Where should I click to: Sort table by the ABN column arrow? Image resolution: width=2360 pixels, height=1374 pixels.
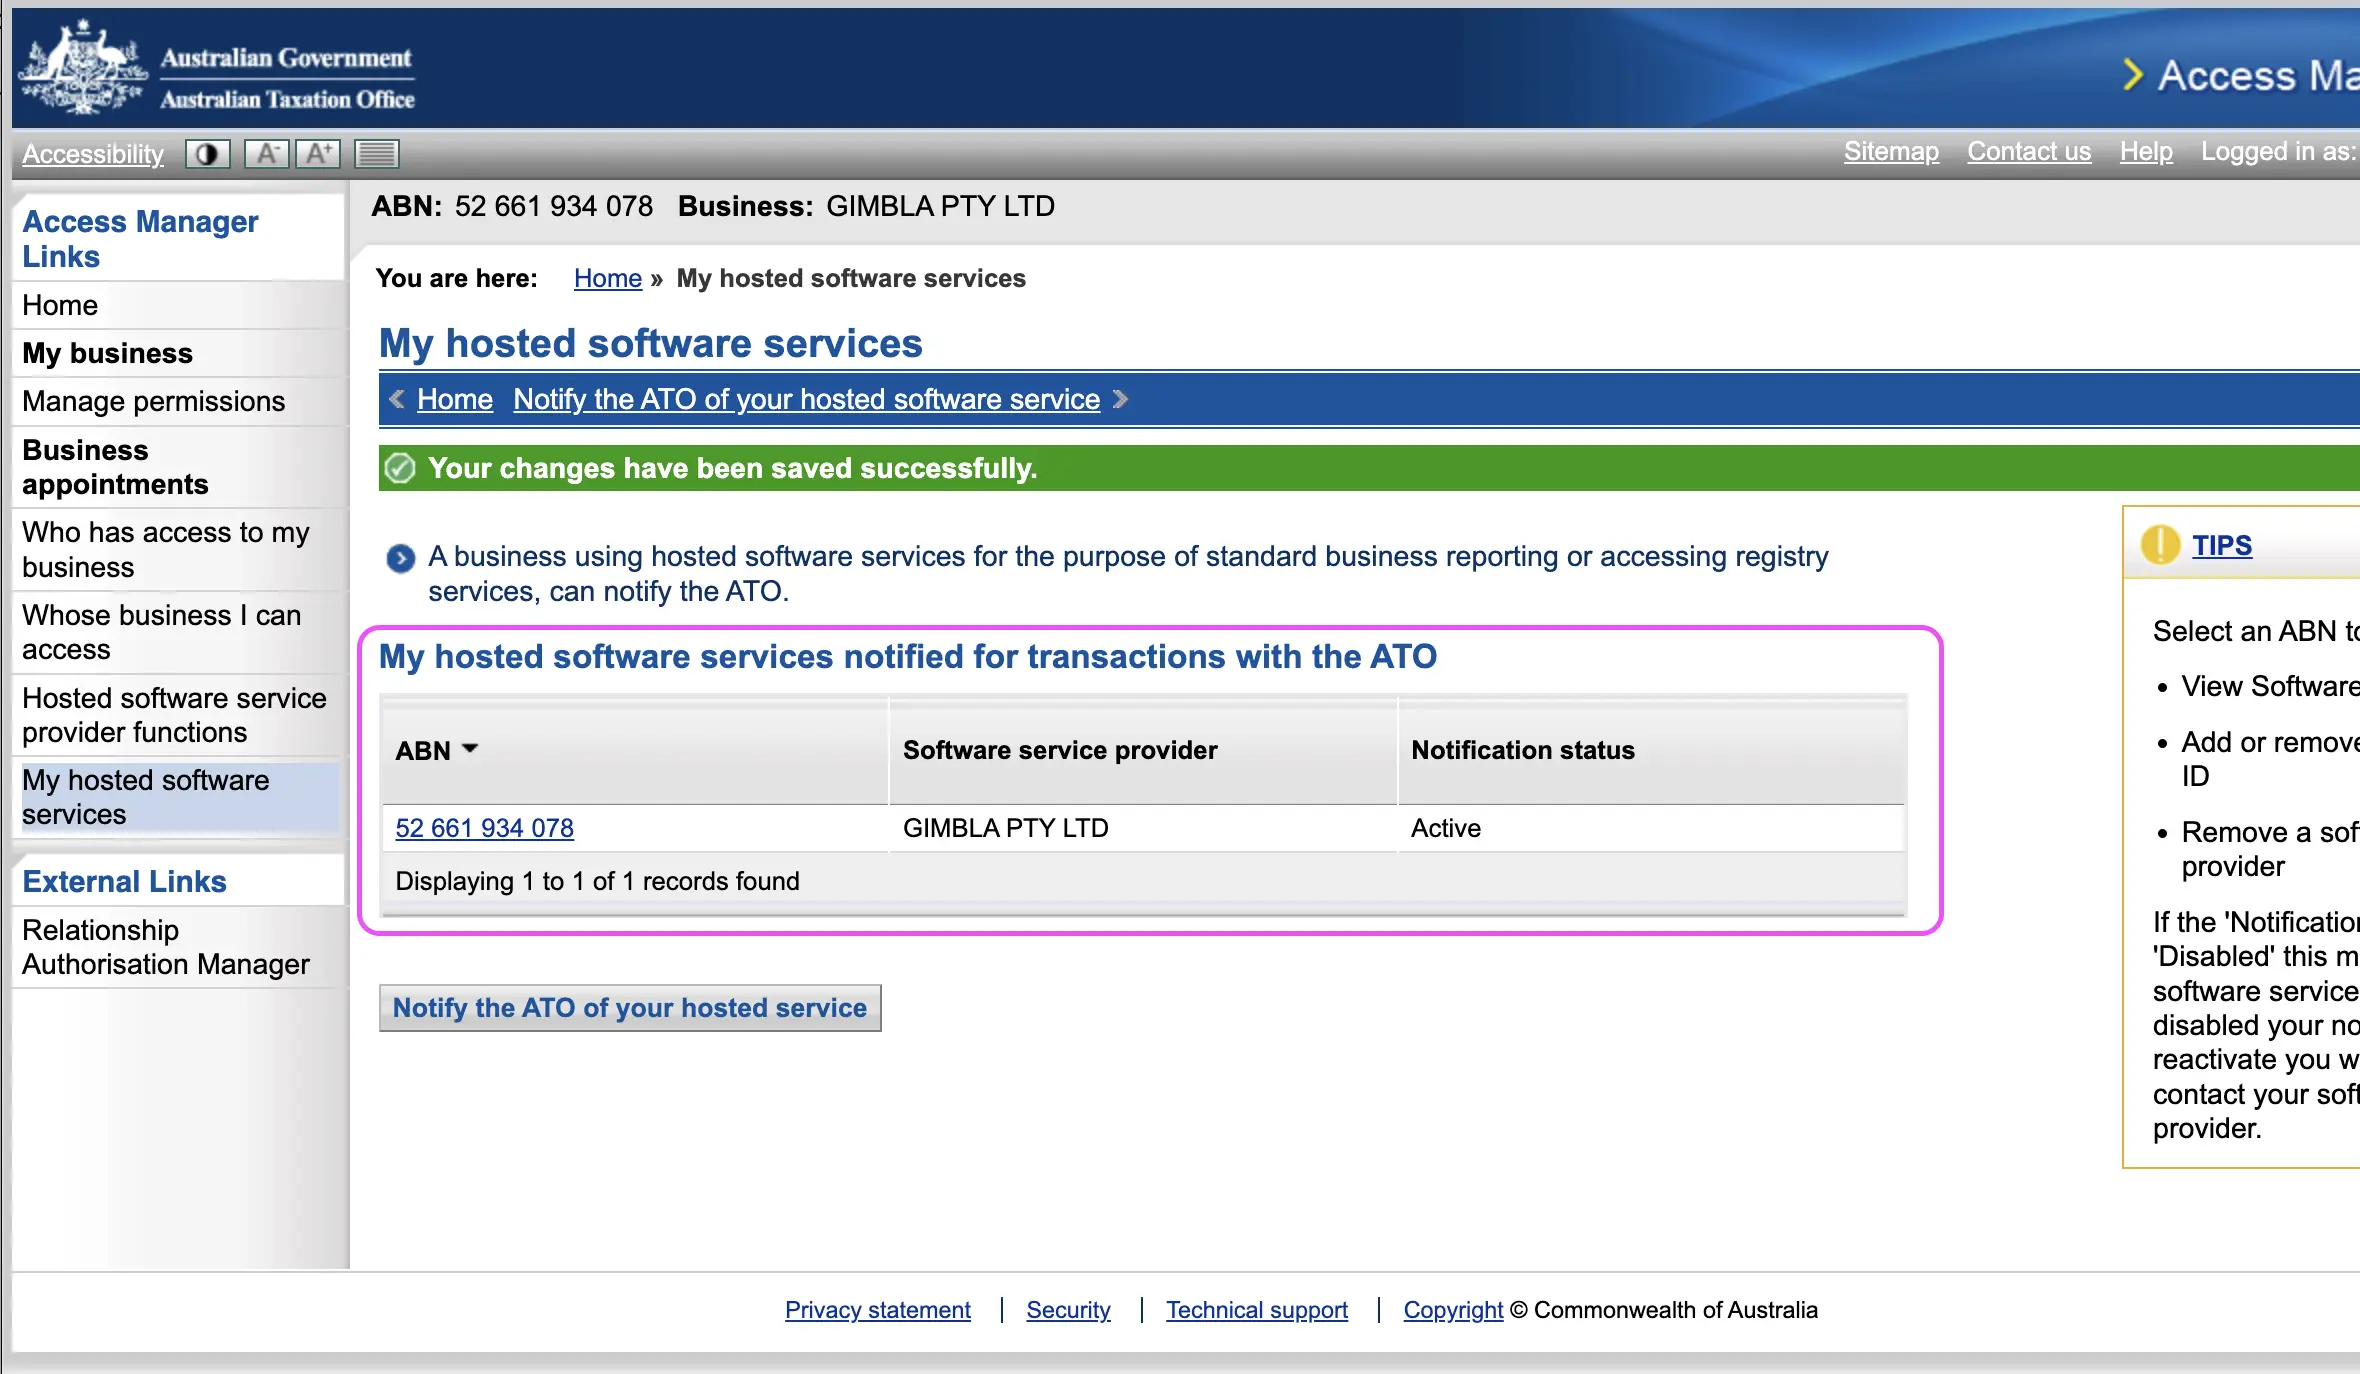click(470, 749)
